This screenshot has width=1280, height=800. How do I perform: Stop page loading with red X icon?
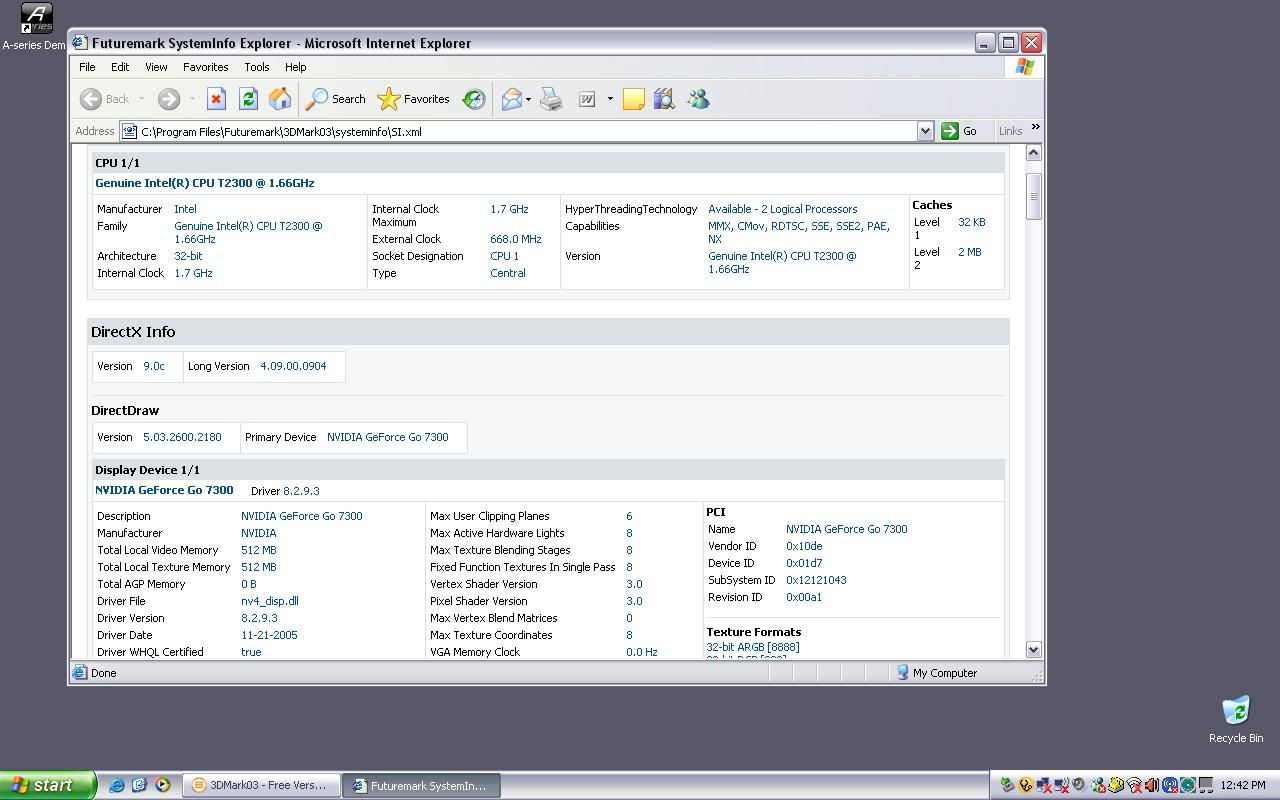216,99
